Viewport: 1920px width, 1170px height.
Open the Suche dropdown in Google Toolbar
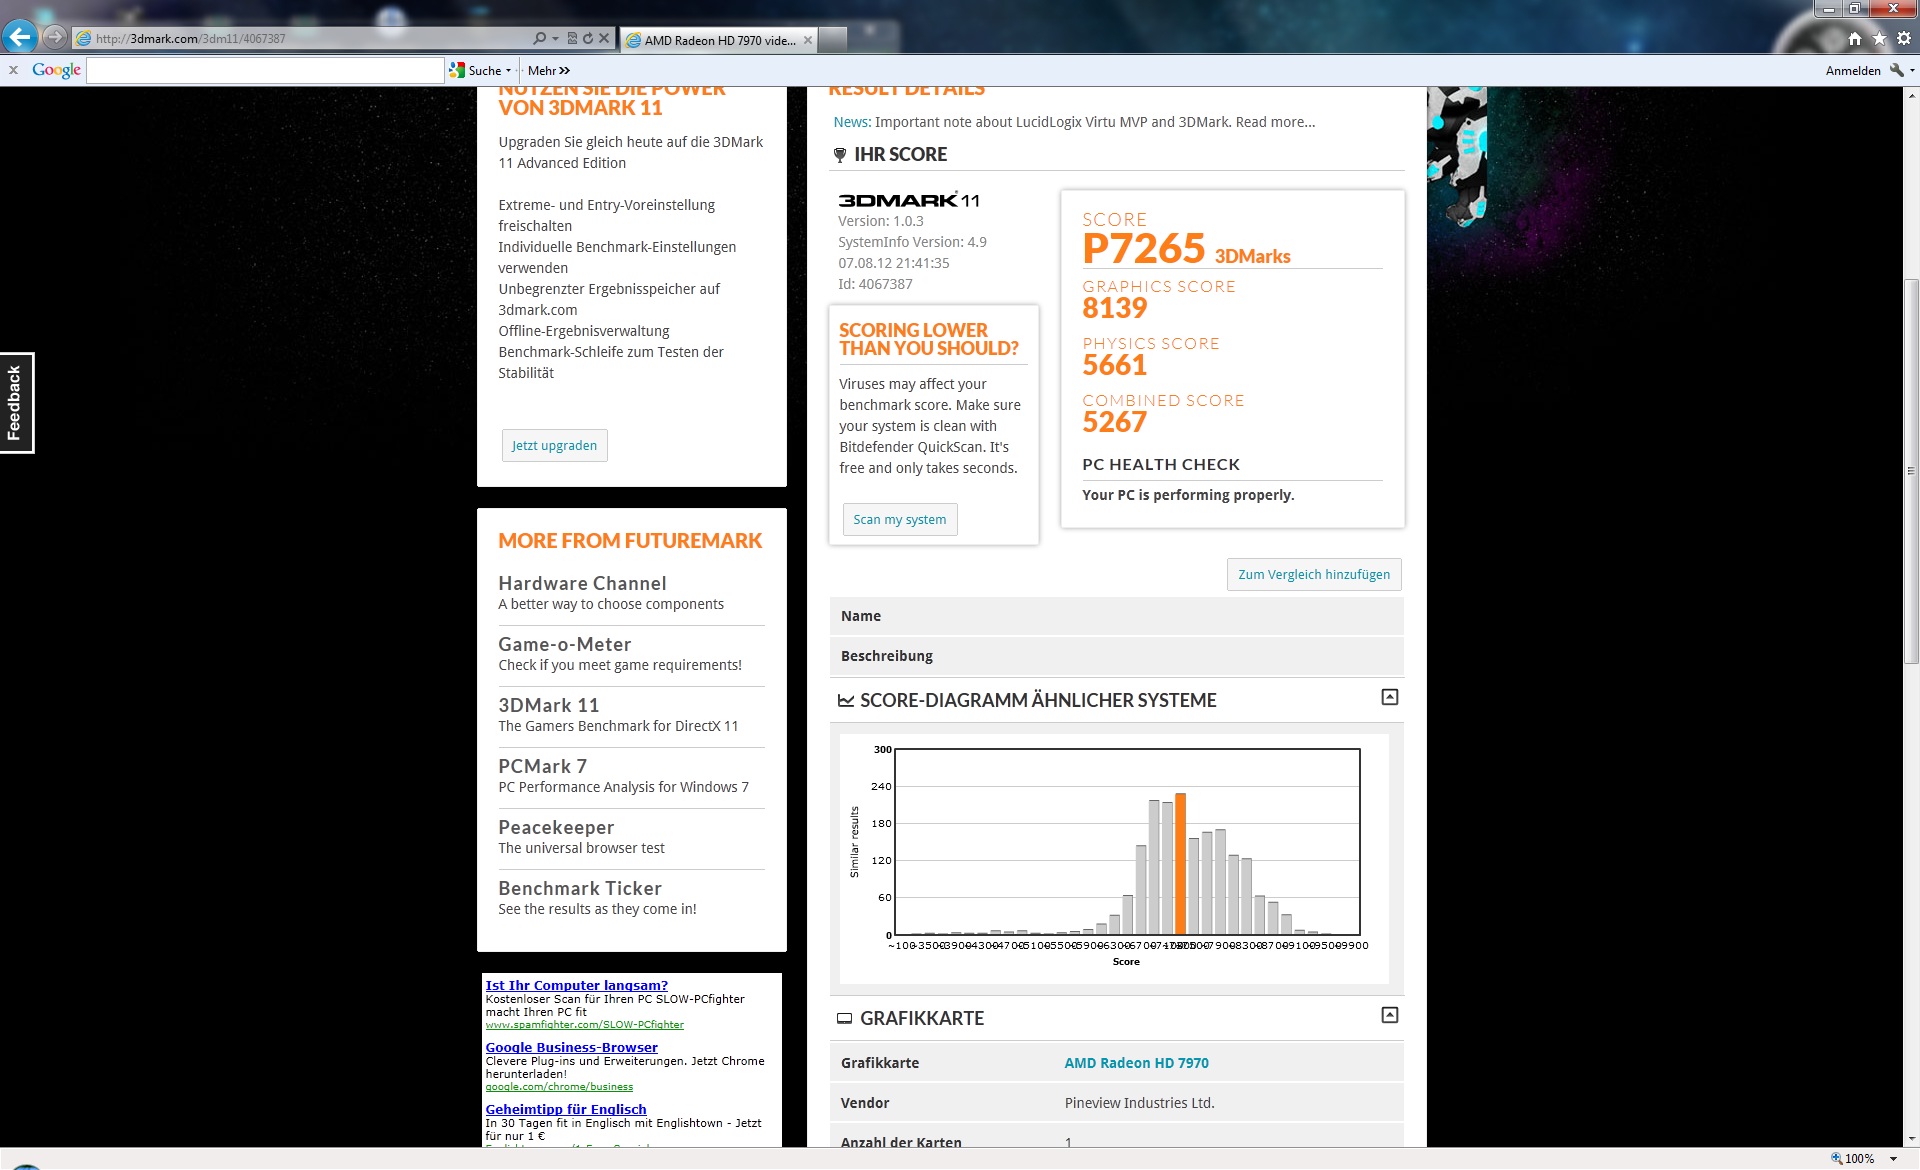point(508,70)
